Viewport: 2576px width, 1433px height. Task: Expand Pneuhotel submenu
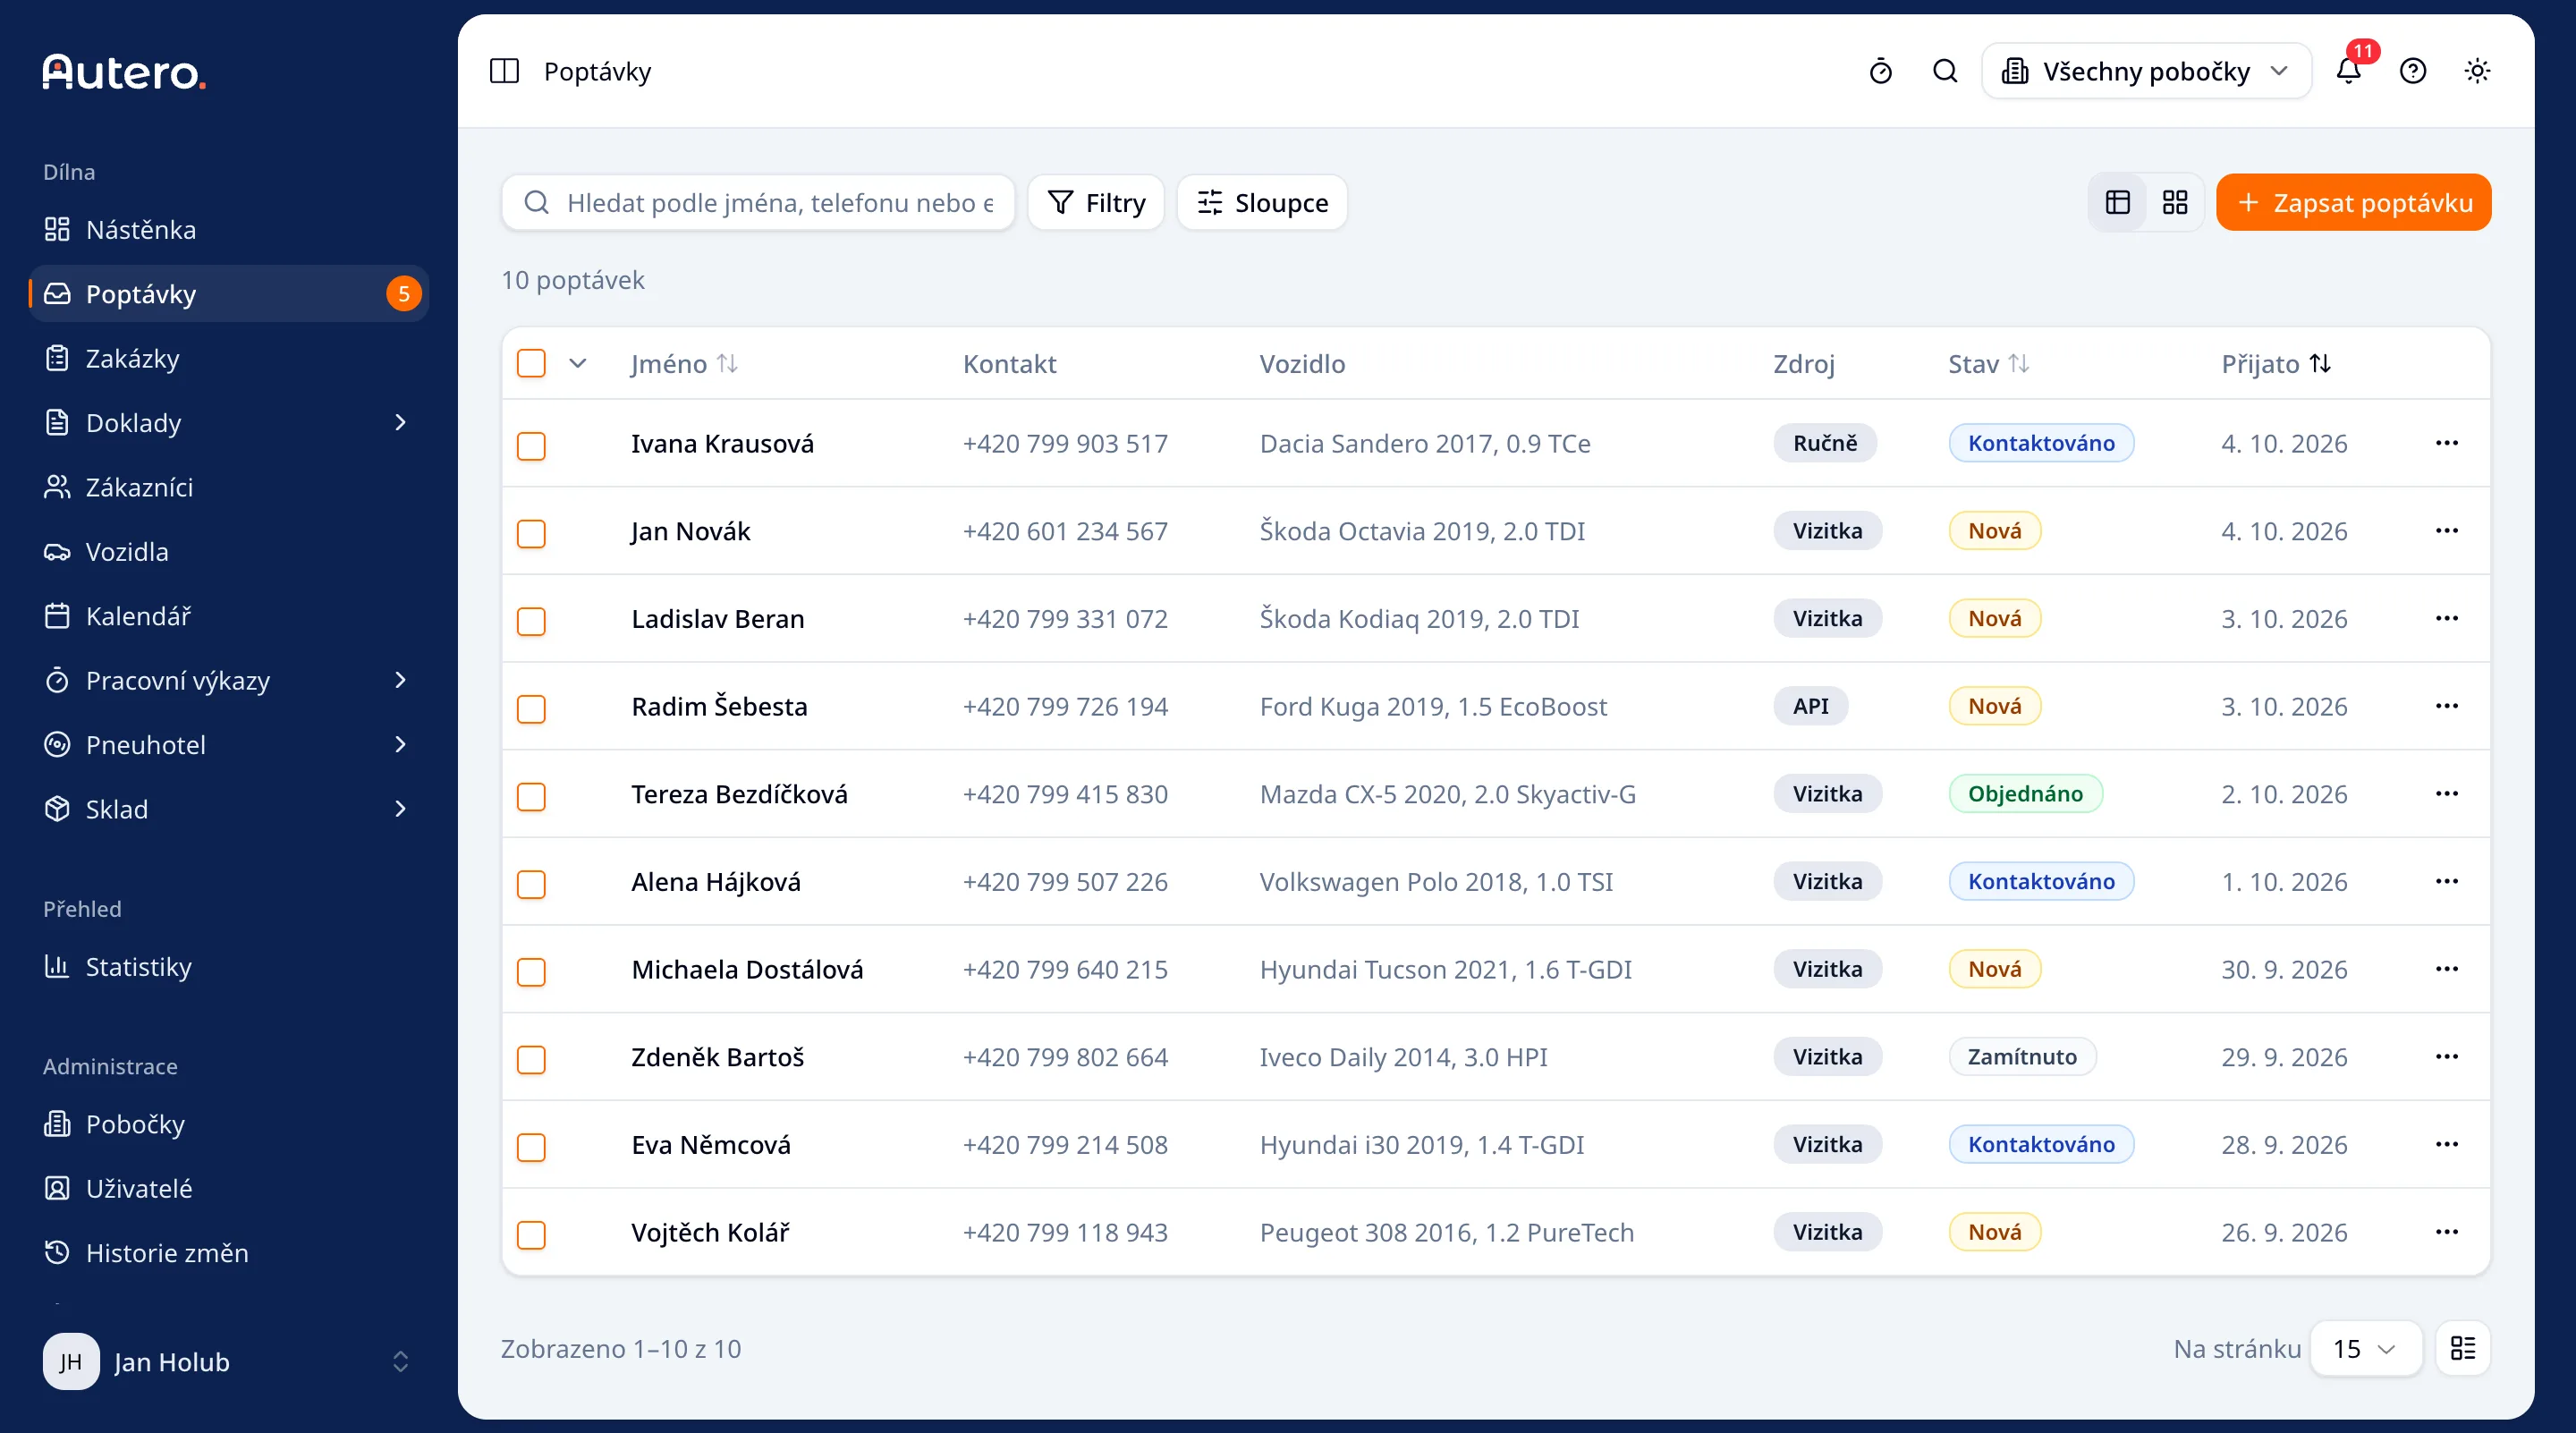point(400,745)
